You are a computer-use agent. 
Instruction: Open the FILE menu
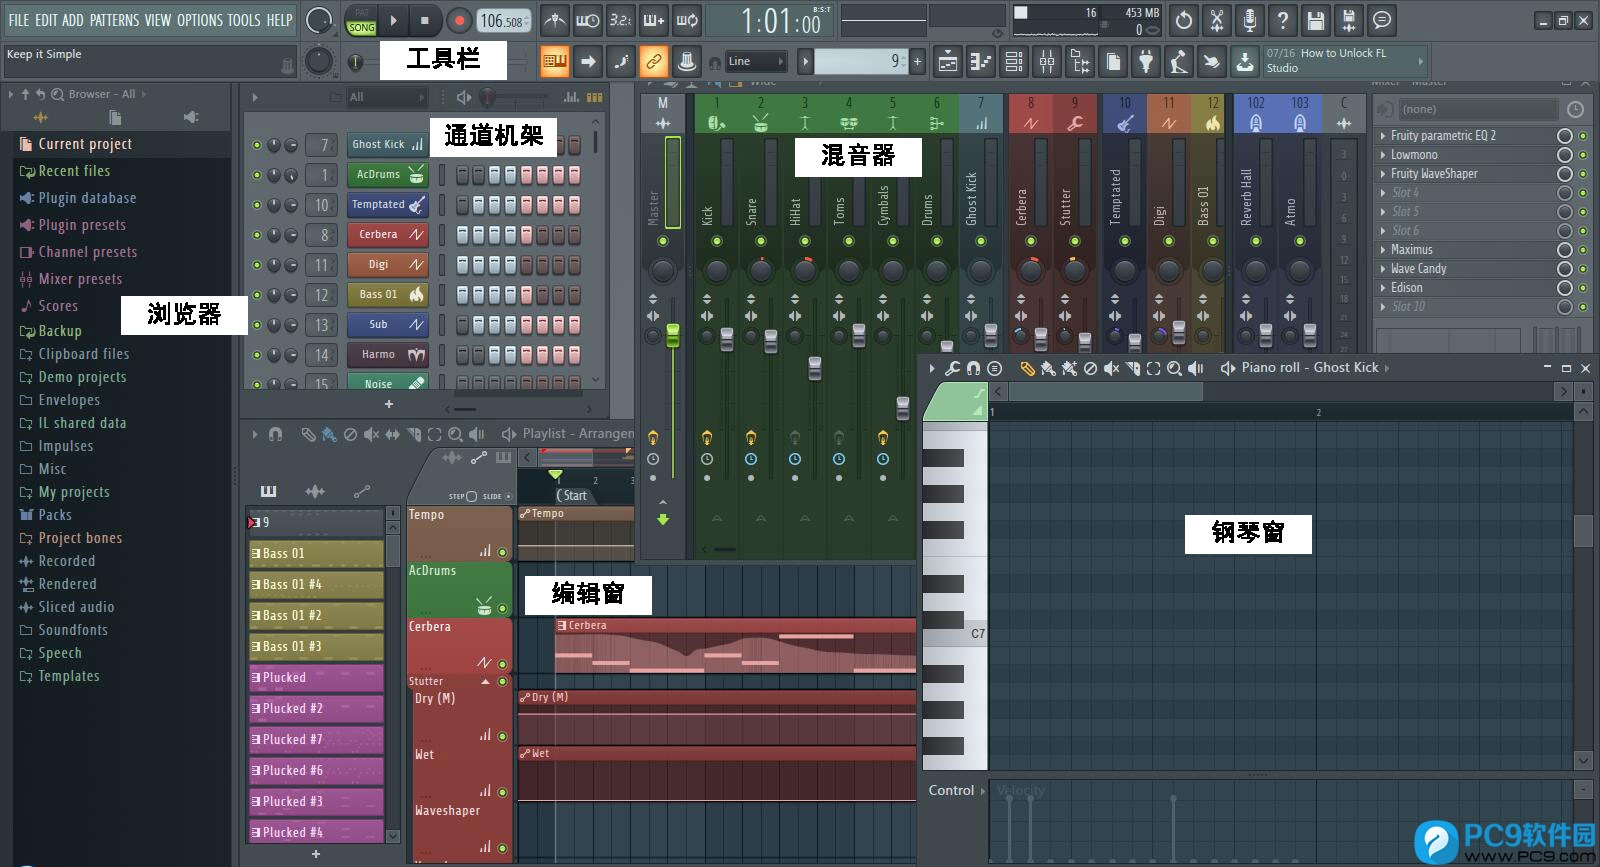click(19, 20)
